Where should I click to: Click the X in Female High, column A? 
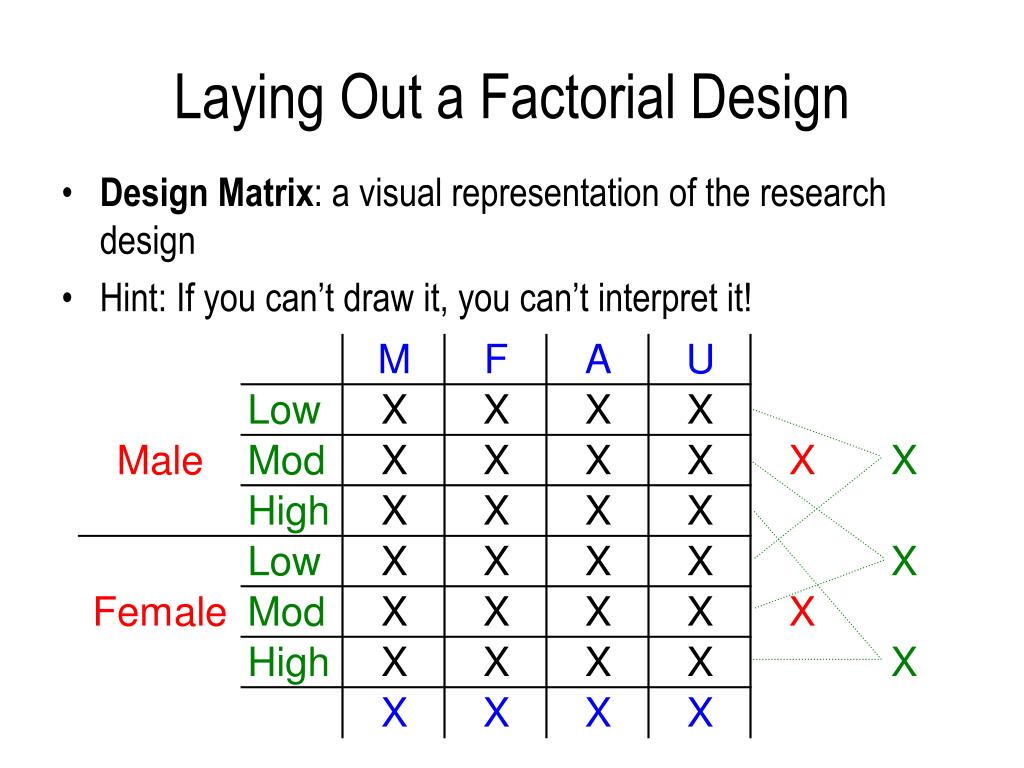pyautogui.click(x=598, y=662)
